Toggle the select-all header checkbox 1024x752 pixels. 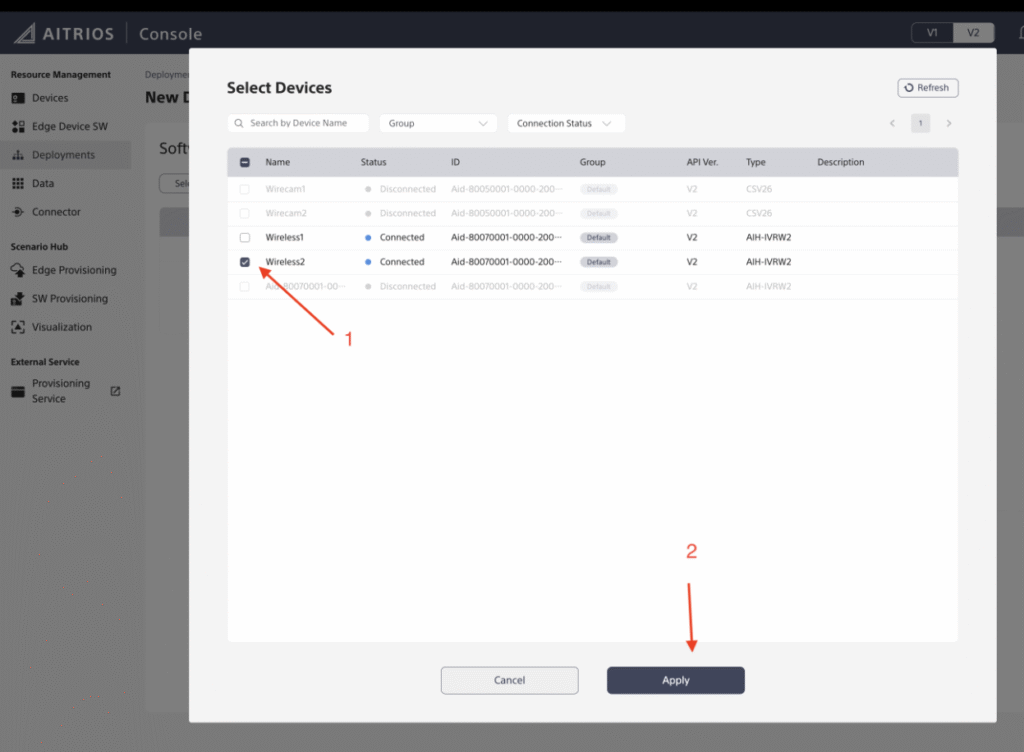[x=245, y=162]
